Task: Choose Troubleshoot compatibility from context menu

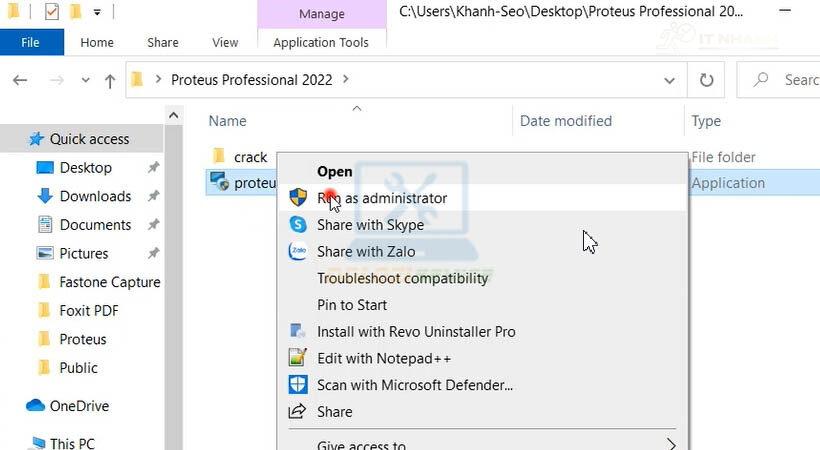Action: pyautogui.click(x=402, y=278)
